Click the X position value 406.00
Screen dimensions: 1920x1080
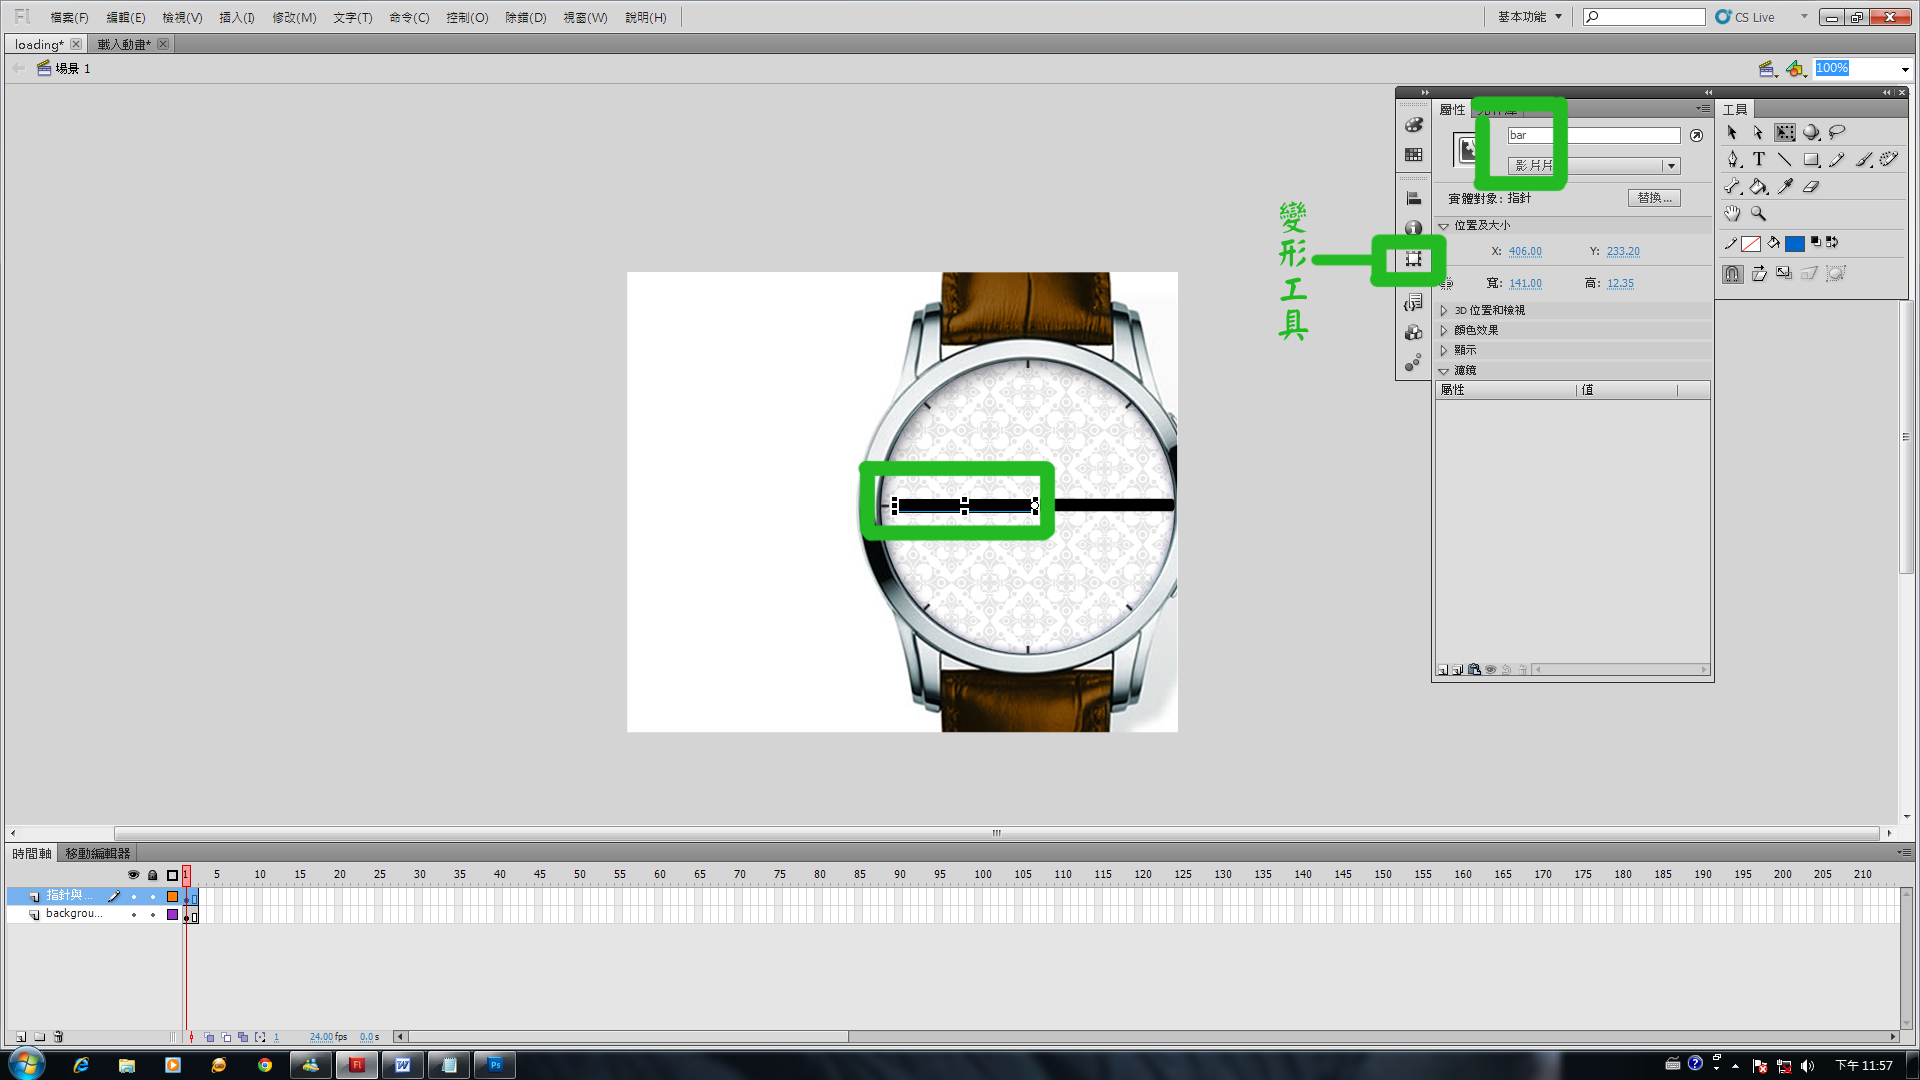(1525, 251)
